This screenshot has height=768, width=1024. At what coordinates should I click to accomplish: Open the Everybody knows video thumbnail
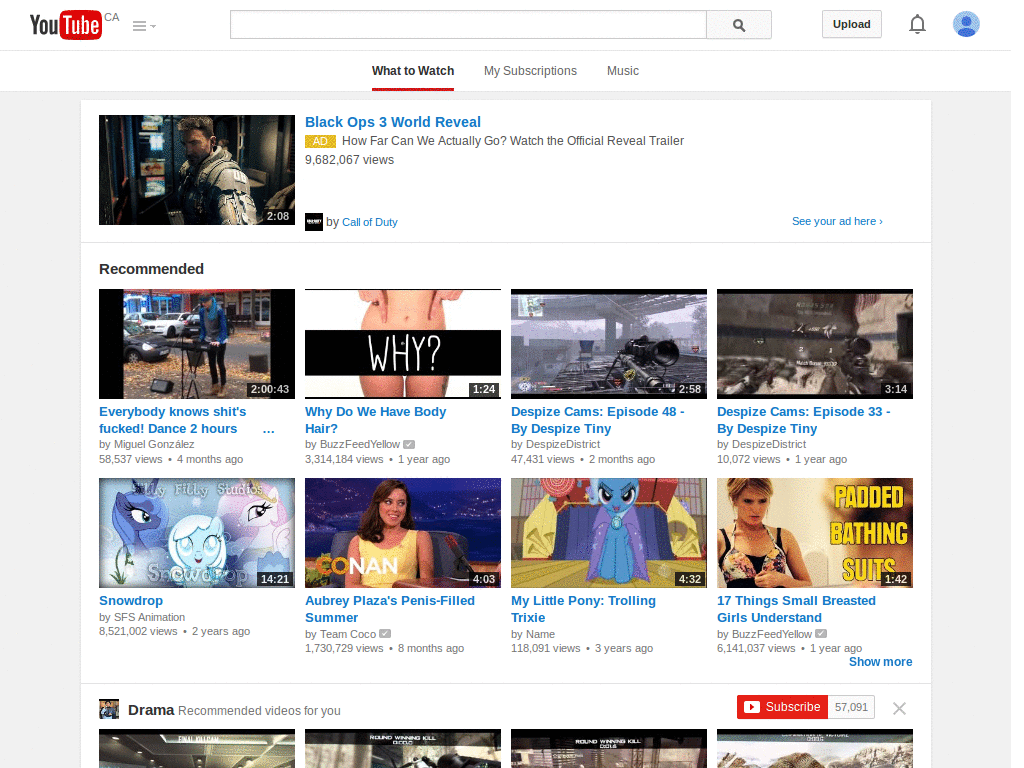(x=197, y=344)
